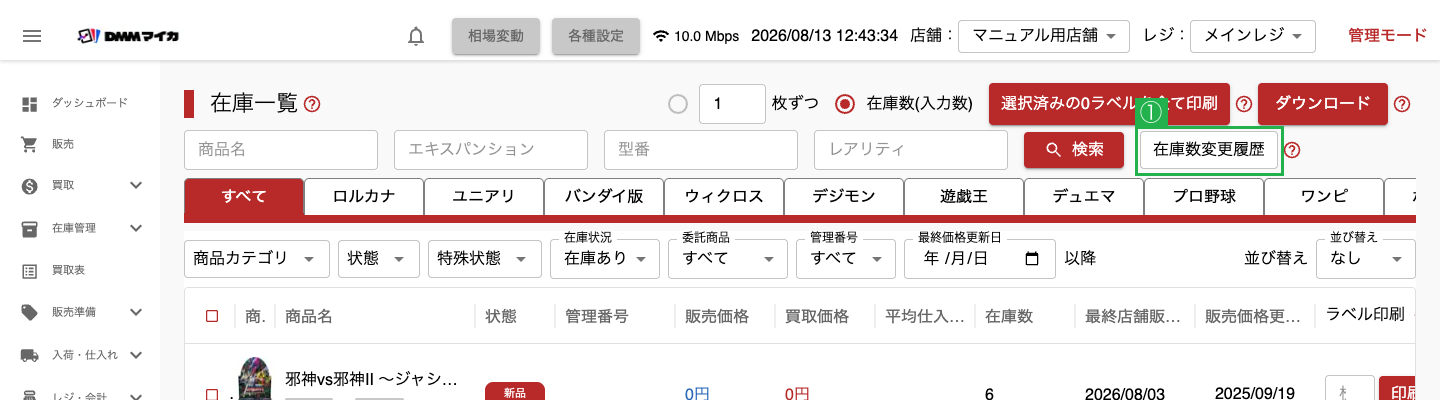The width and height of the screenshot is (1440, 400).
Task: Click the 買取表 list icon in the sidebar
Action: pos(30,270)
